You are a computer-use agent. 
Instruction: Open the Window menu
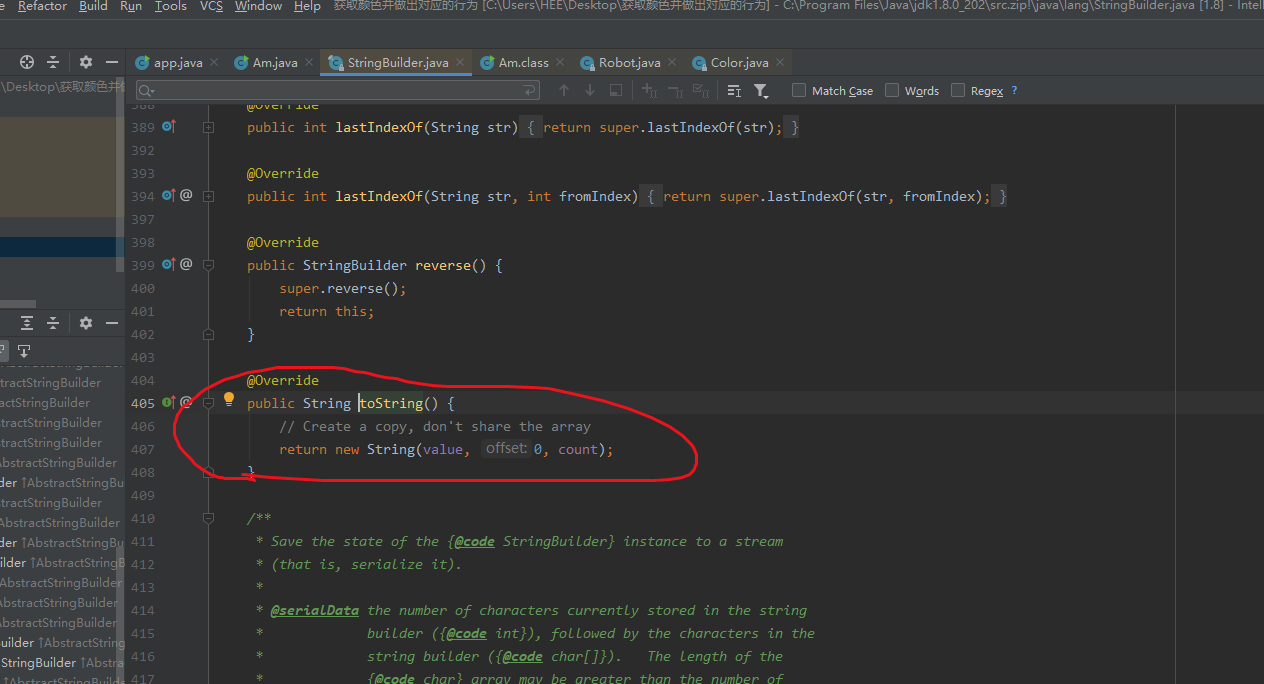258,6
